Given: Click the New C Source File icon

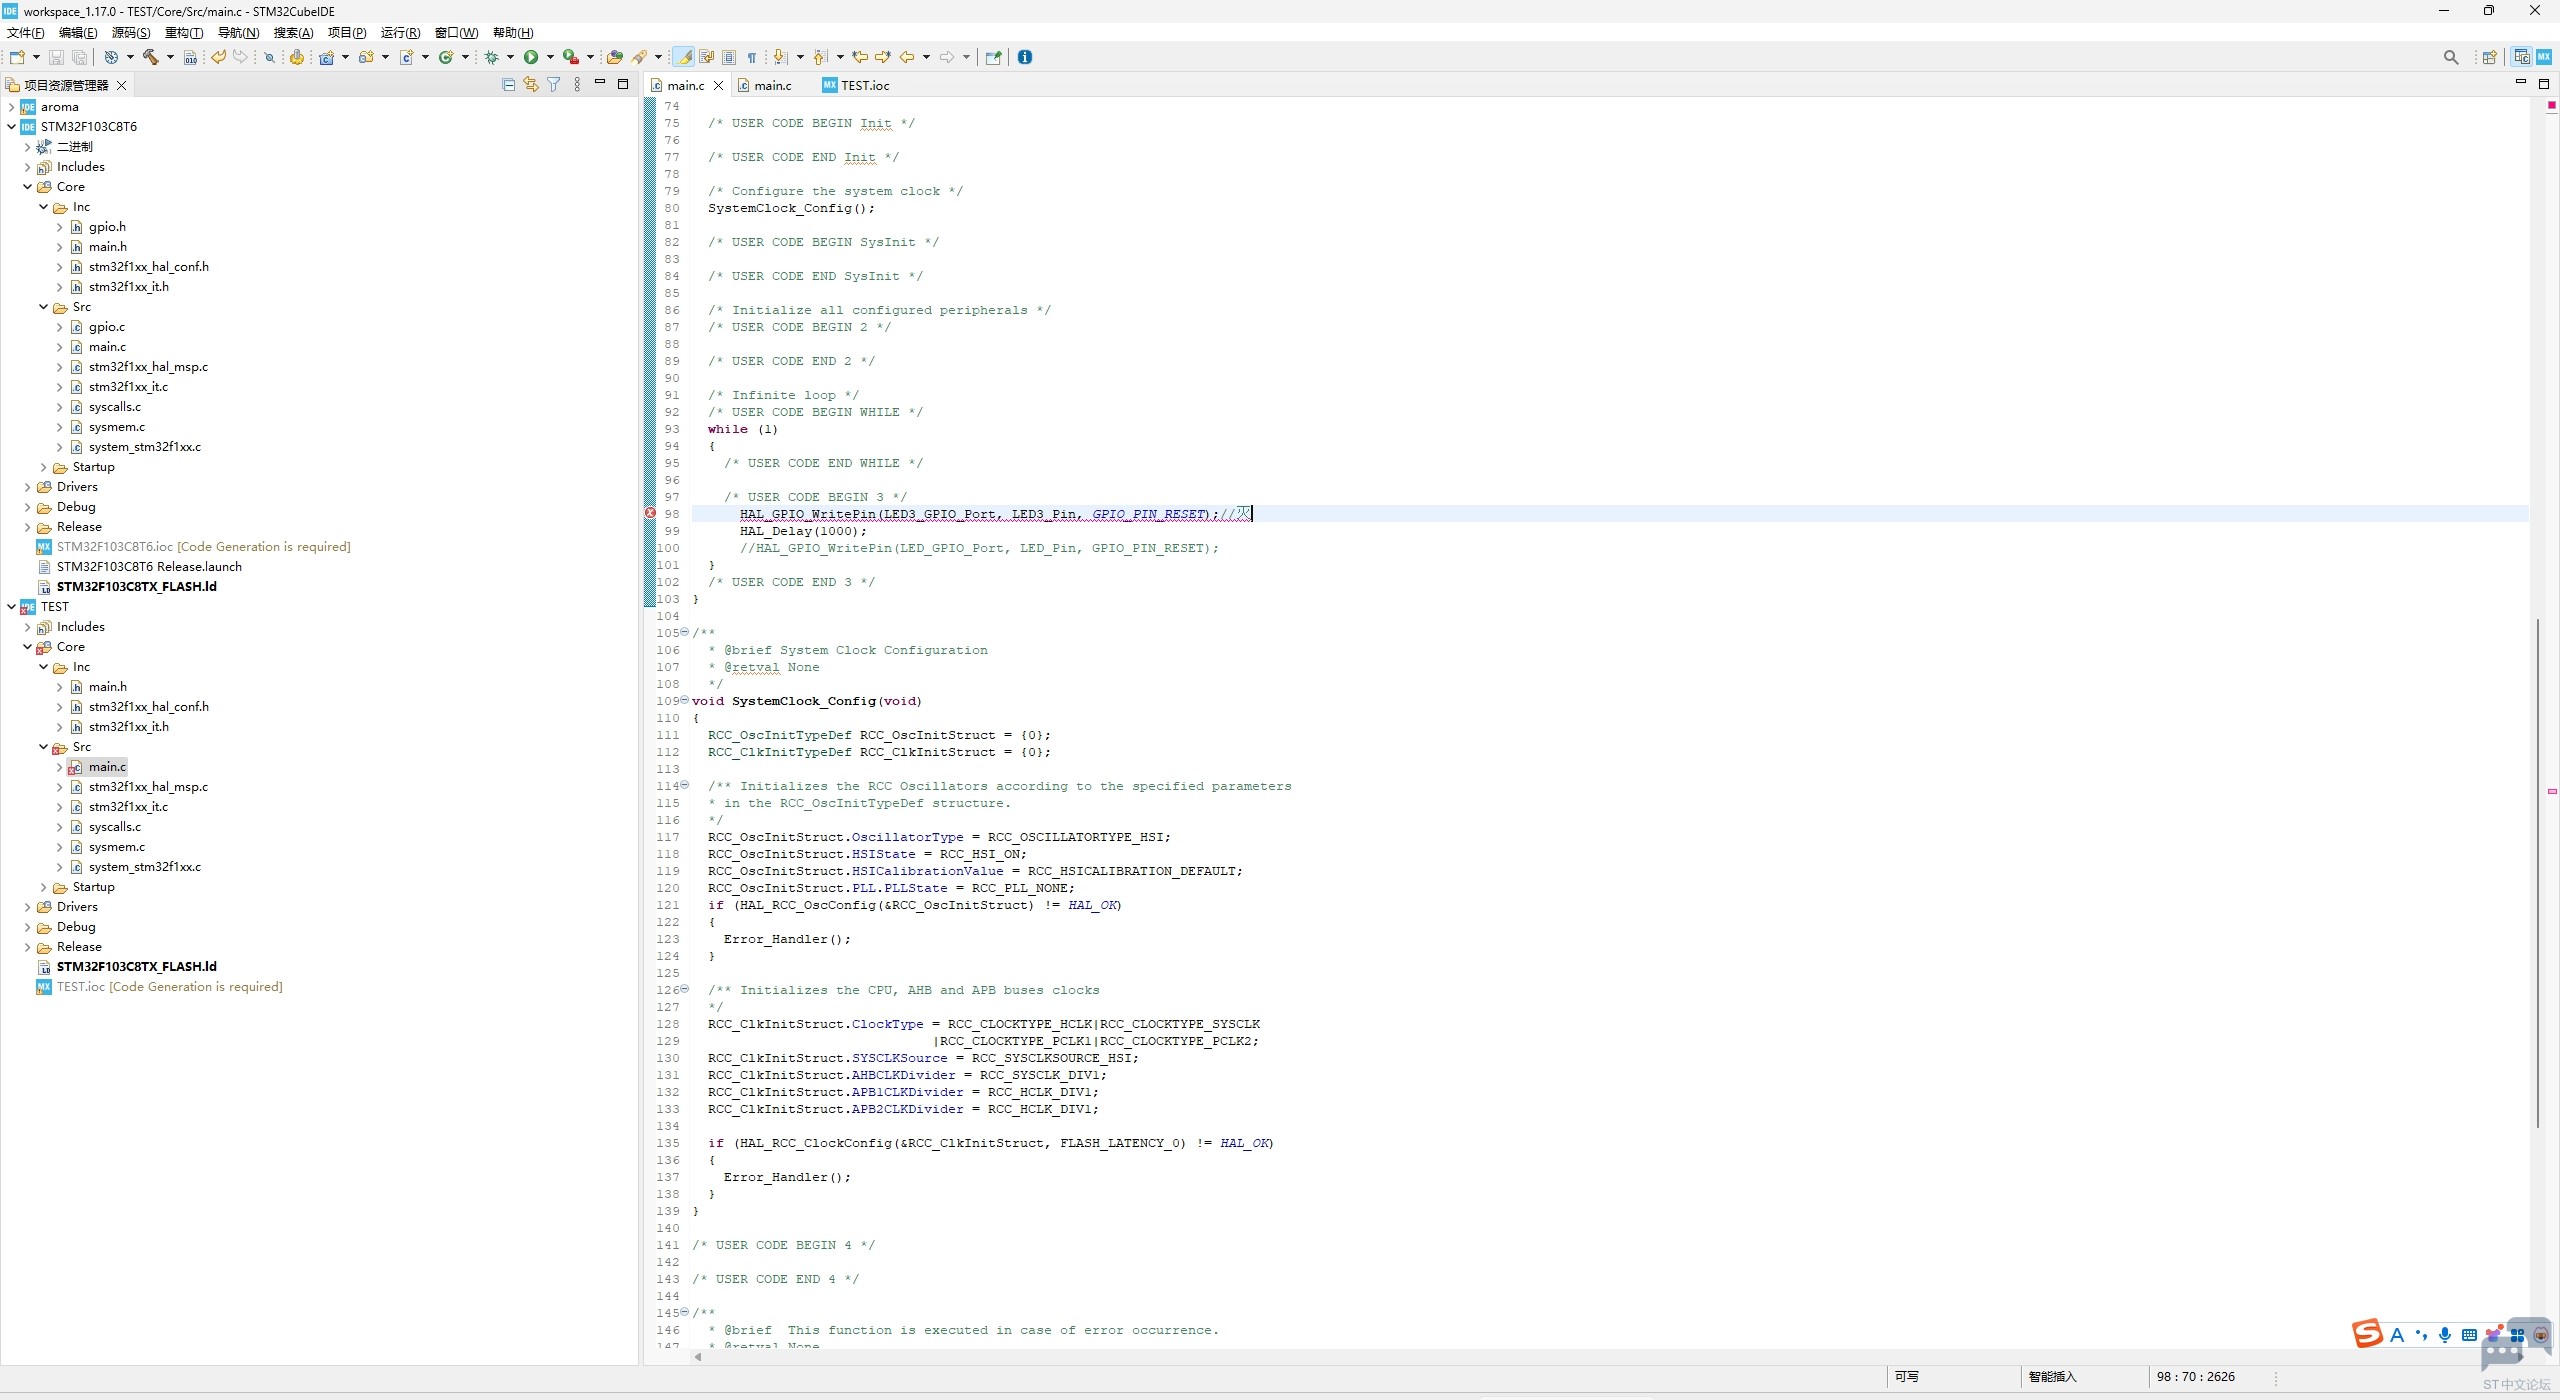Looking at the screenshot, I should click(x=406, y=57).
